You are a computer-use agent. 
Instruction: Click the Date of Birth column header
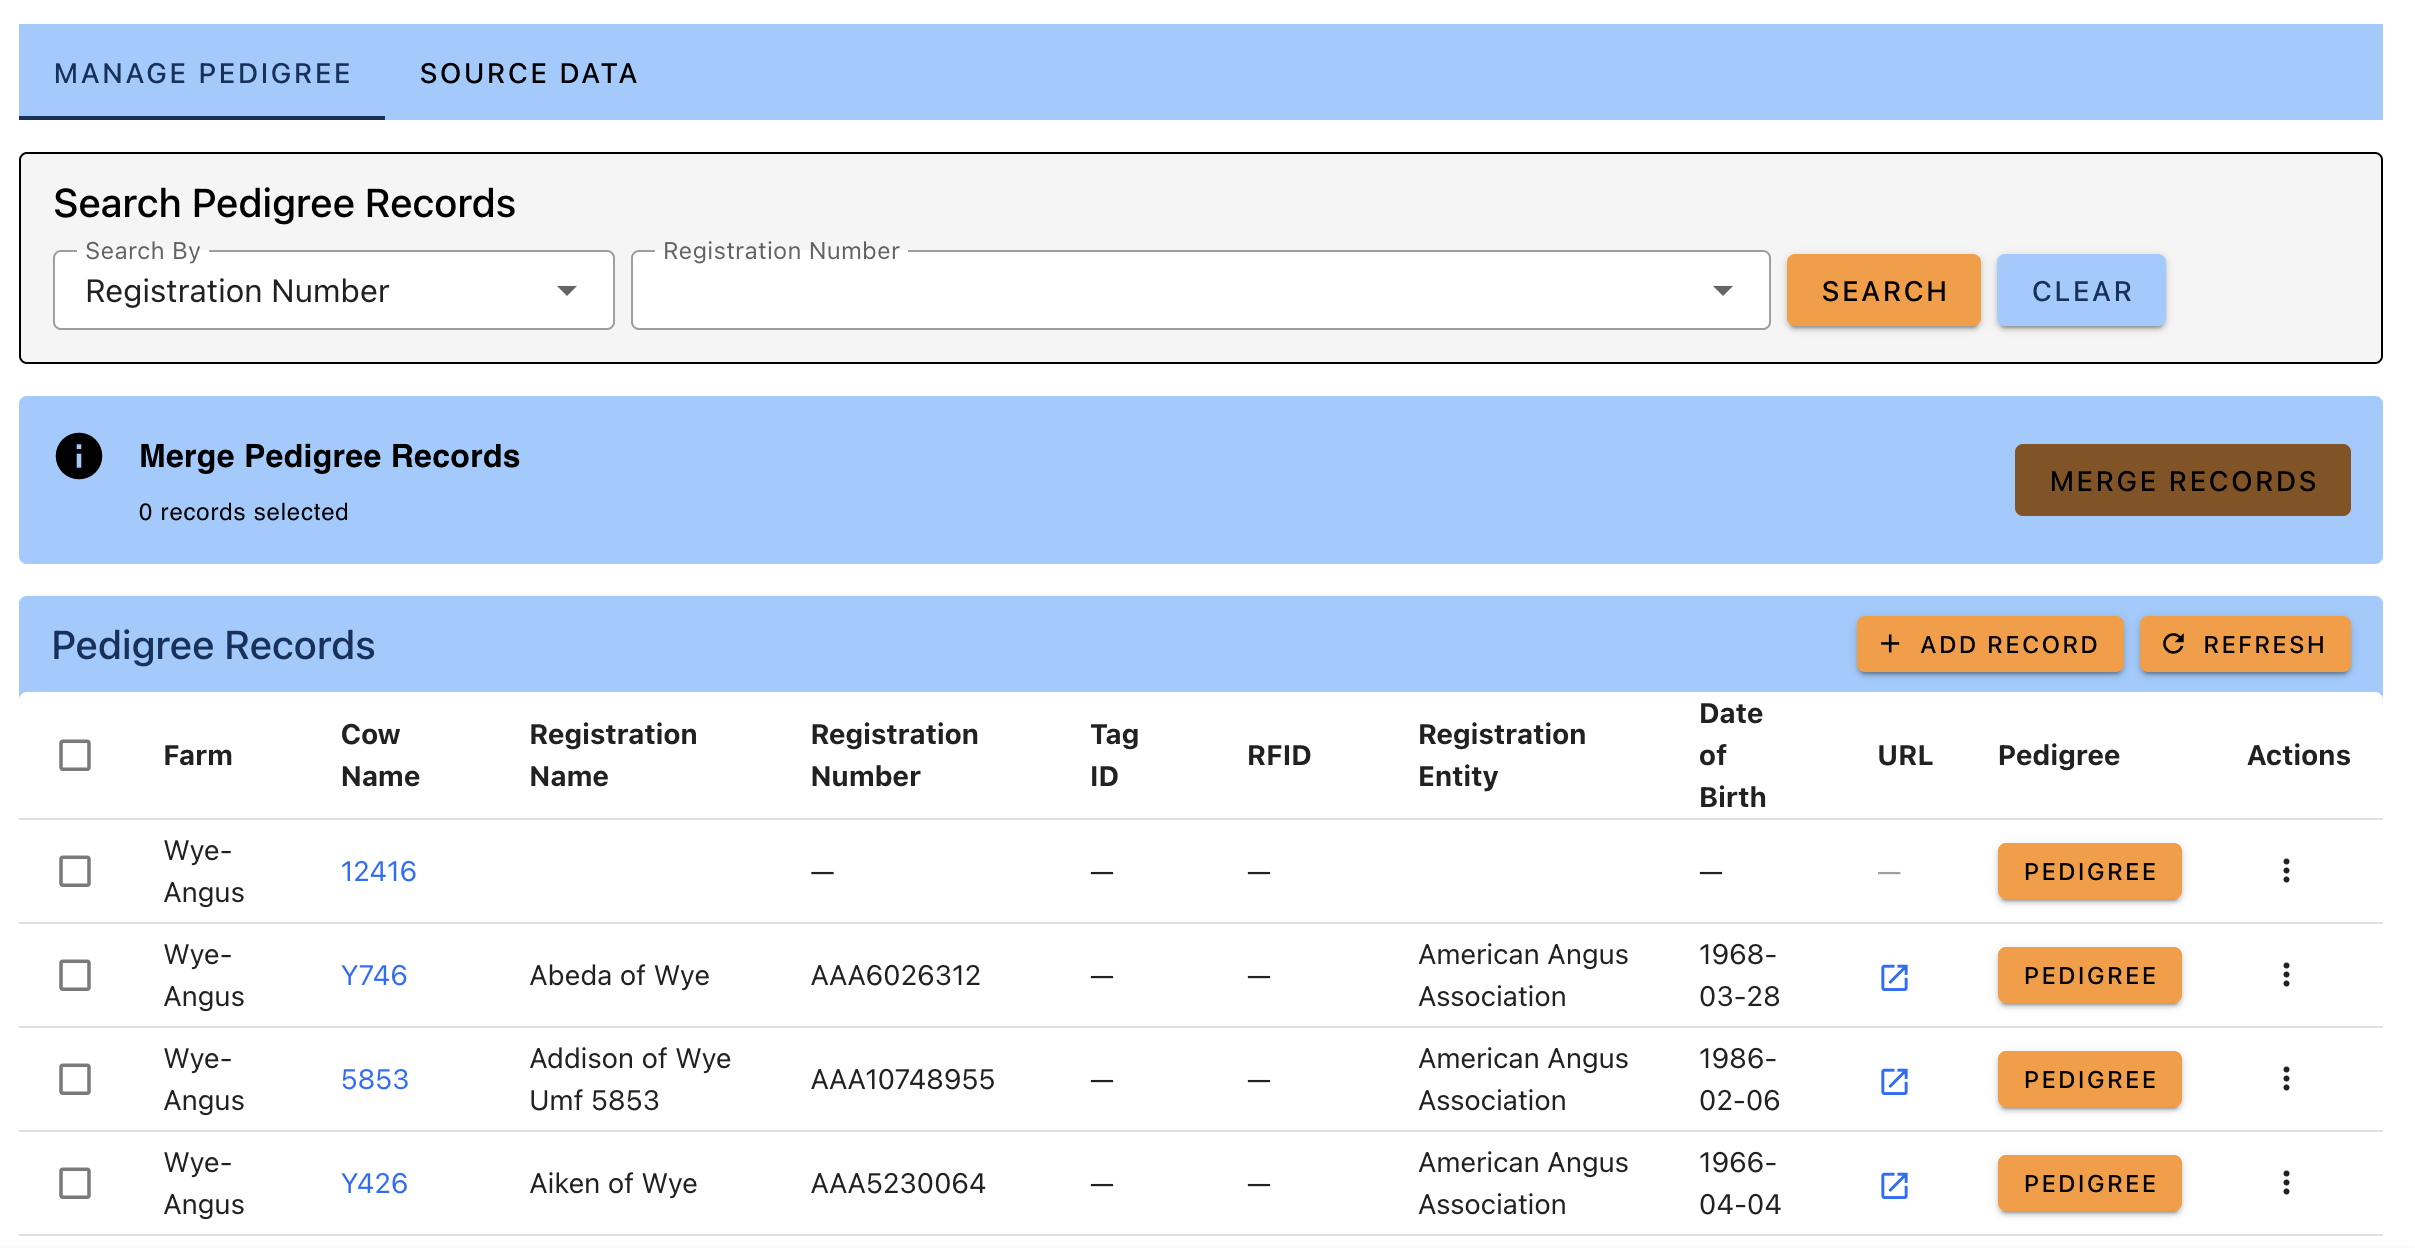pos(1732,755)
